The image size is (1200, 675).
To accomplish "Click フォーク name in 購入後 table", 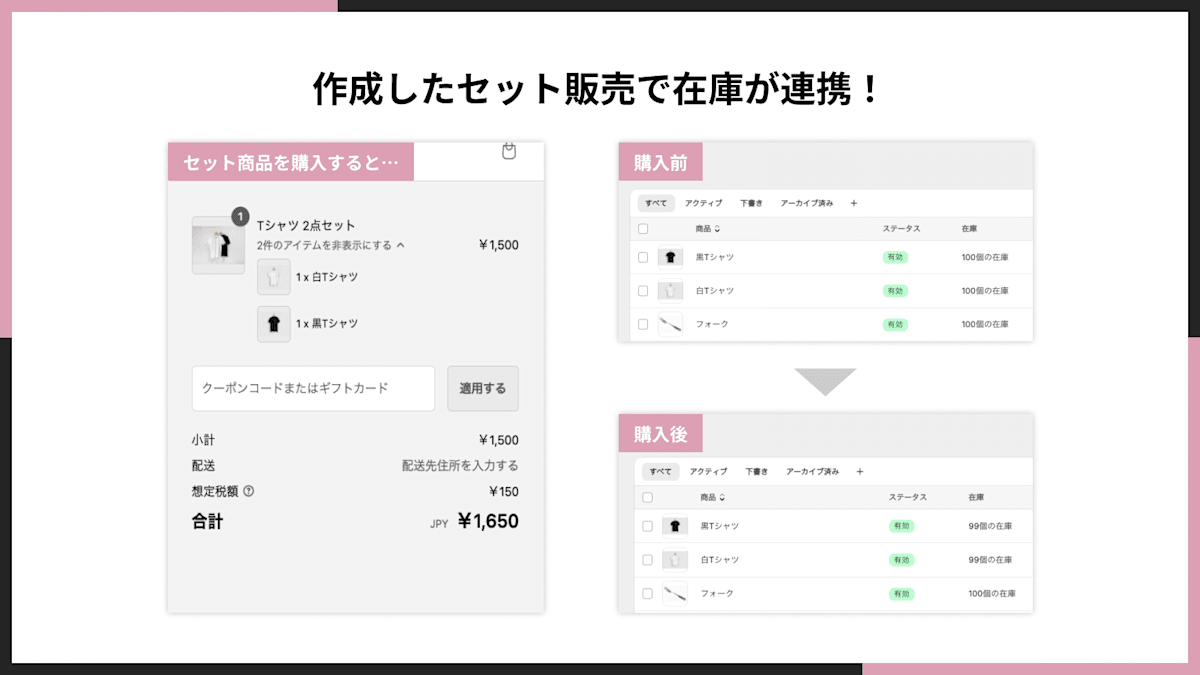I will (717, 593).
